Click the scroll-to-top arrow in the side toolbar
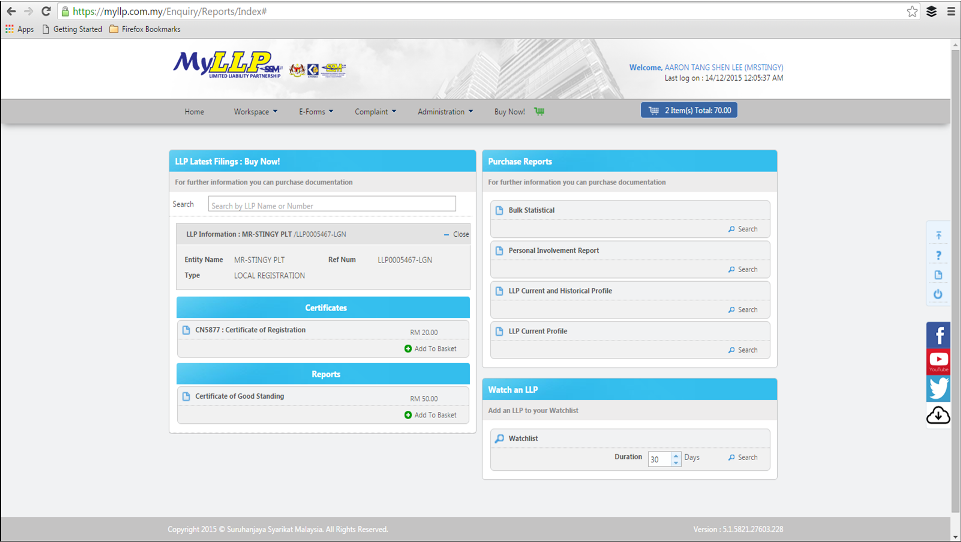 (938, 235)
